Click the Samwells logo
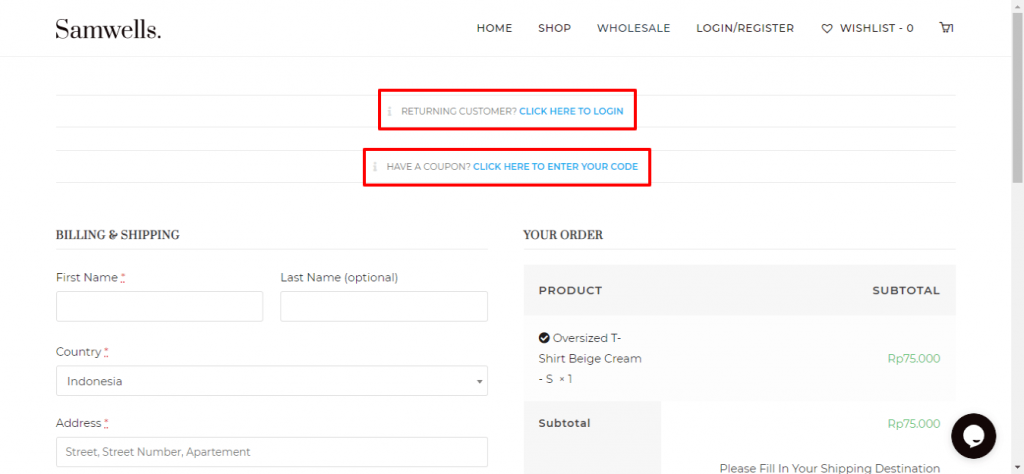Viewport: 1024px width, 474px height. tap(108, 29)
